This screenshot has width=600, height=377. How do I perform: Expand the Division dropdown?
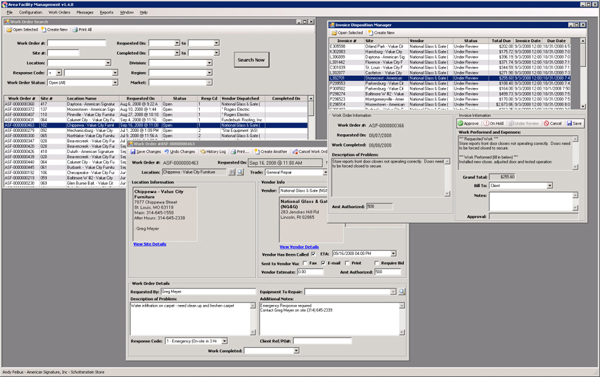[x=209, y=63]
